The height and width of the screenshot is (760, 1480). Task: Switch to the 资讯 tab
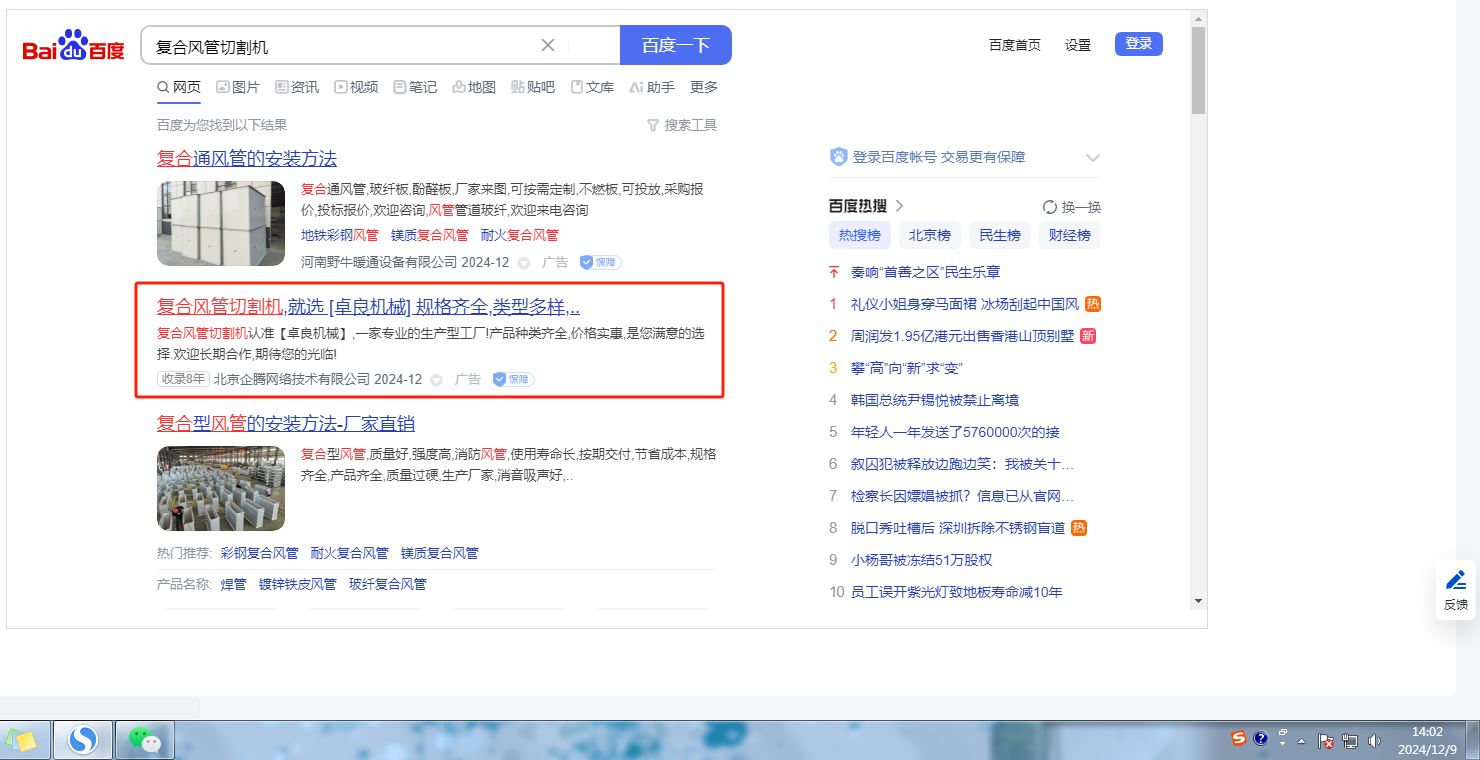[x=297, y=87]
